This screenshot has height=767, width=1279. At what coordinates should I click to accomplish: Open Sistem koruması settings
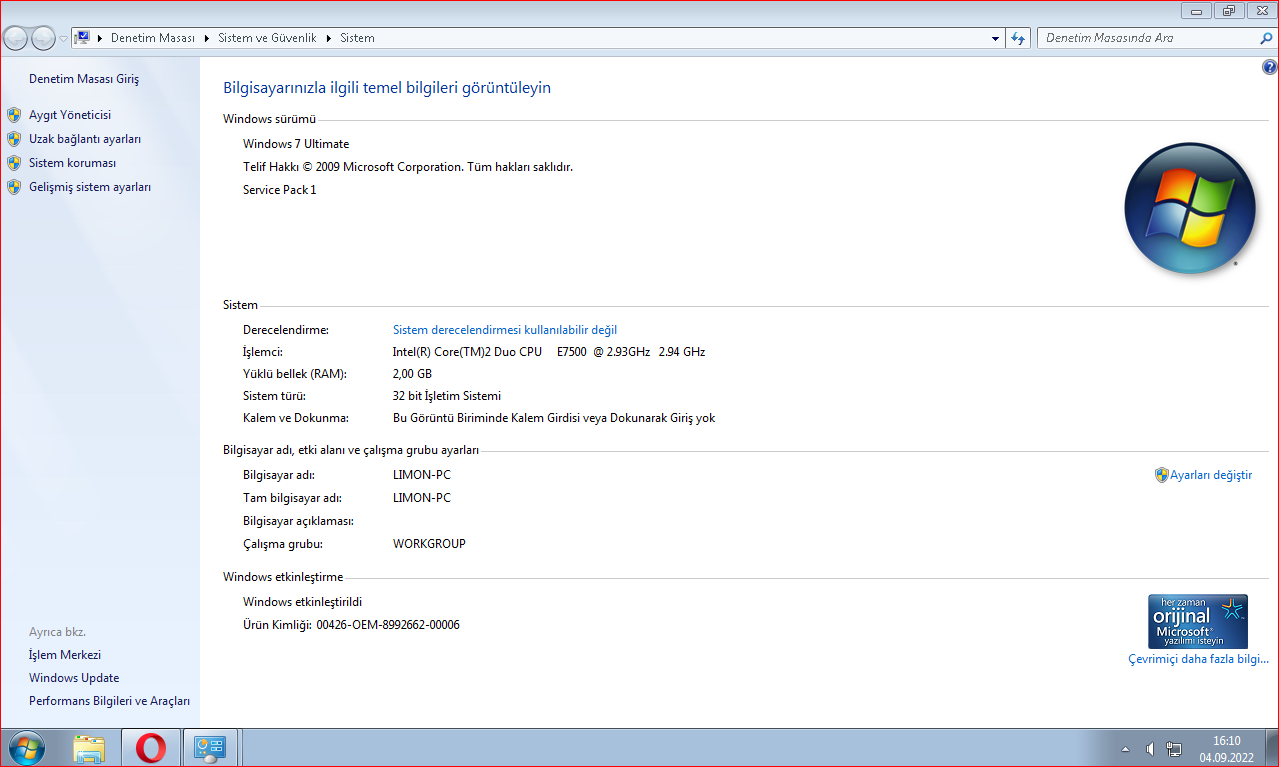(73, 163)
